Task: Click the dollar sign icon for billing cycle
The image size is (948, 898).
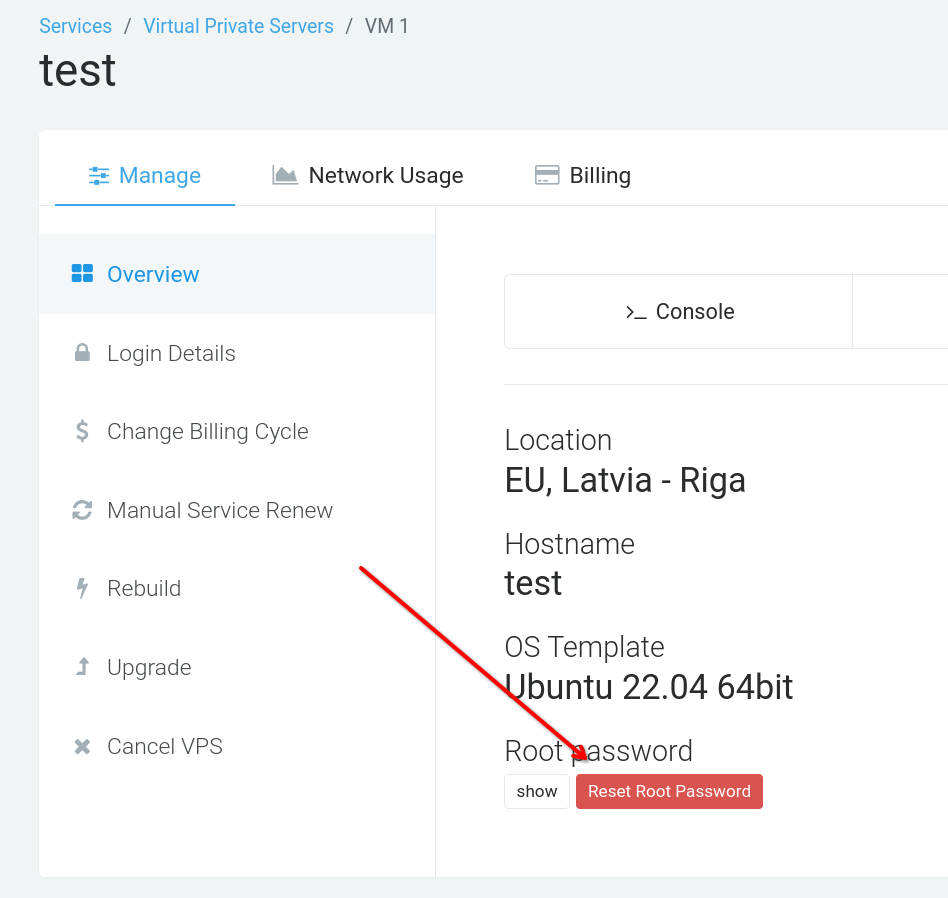Action: [x=82, y=431]
